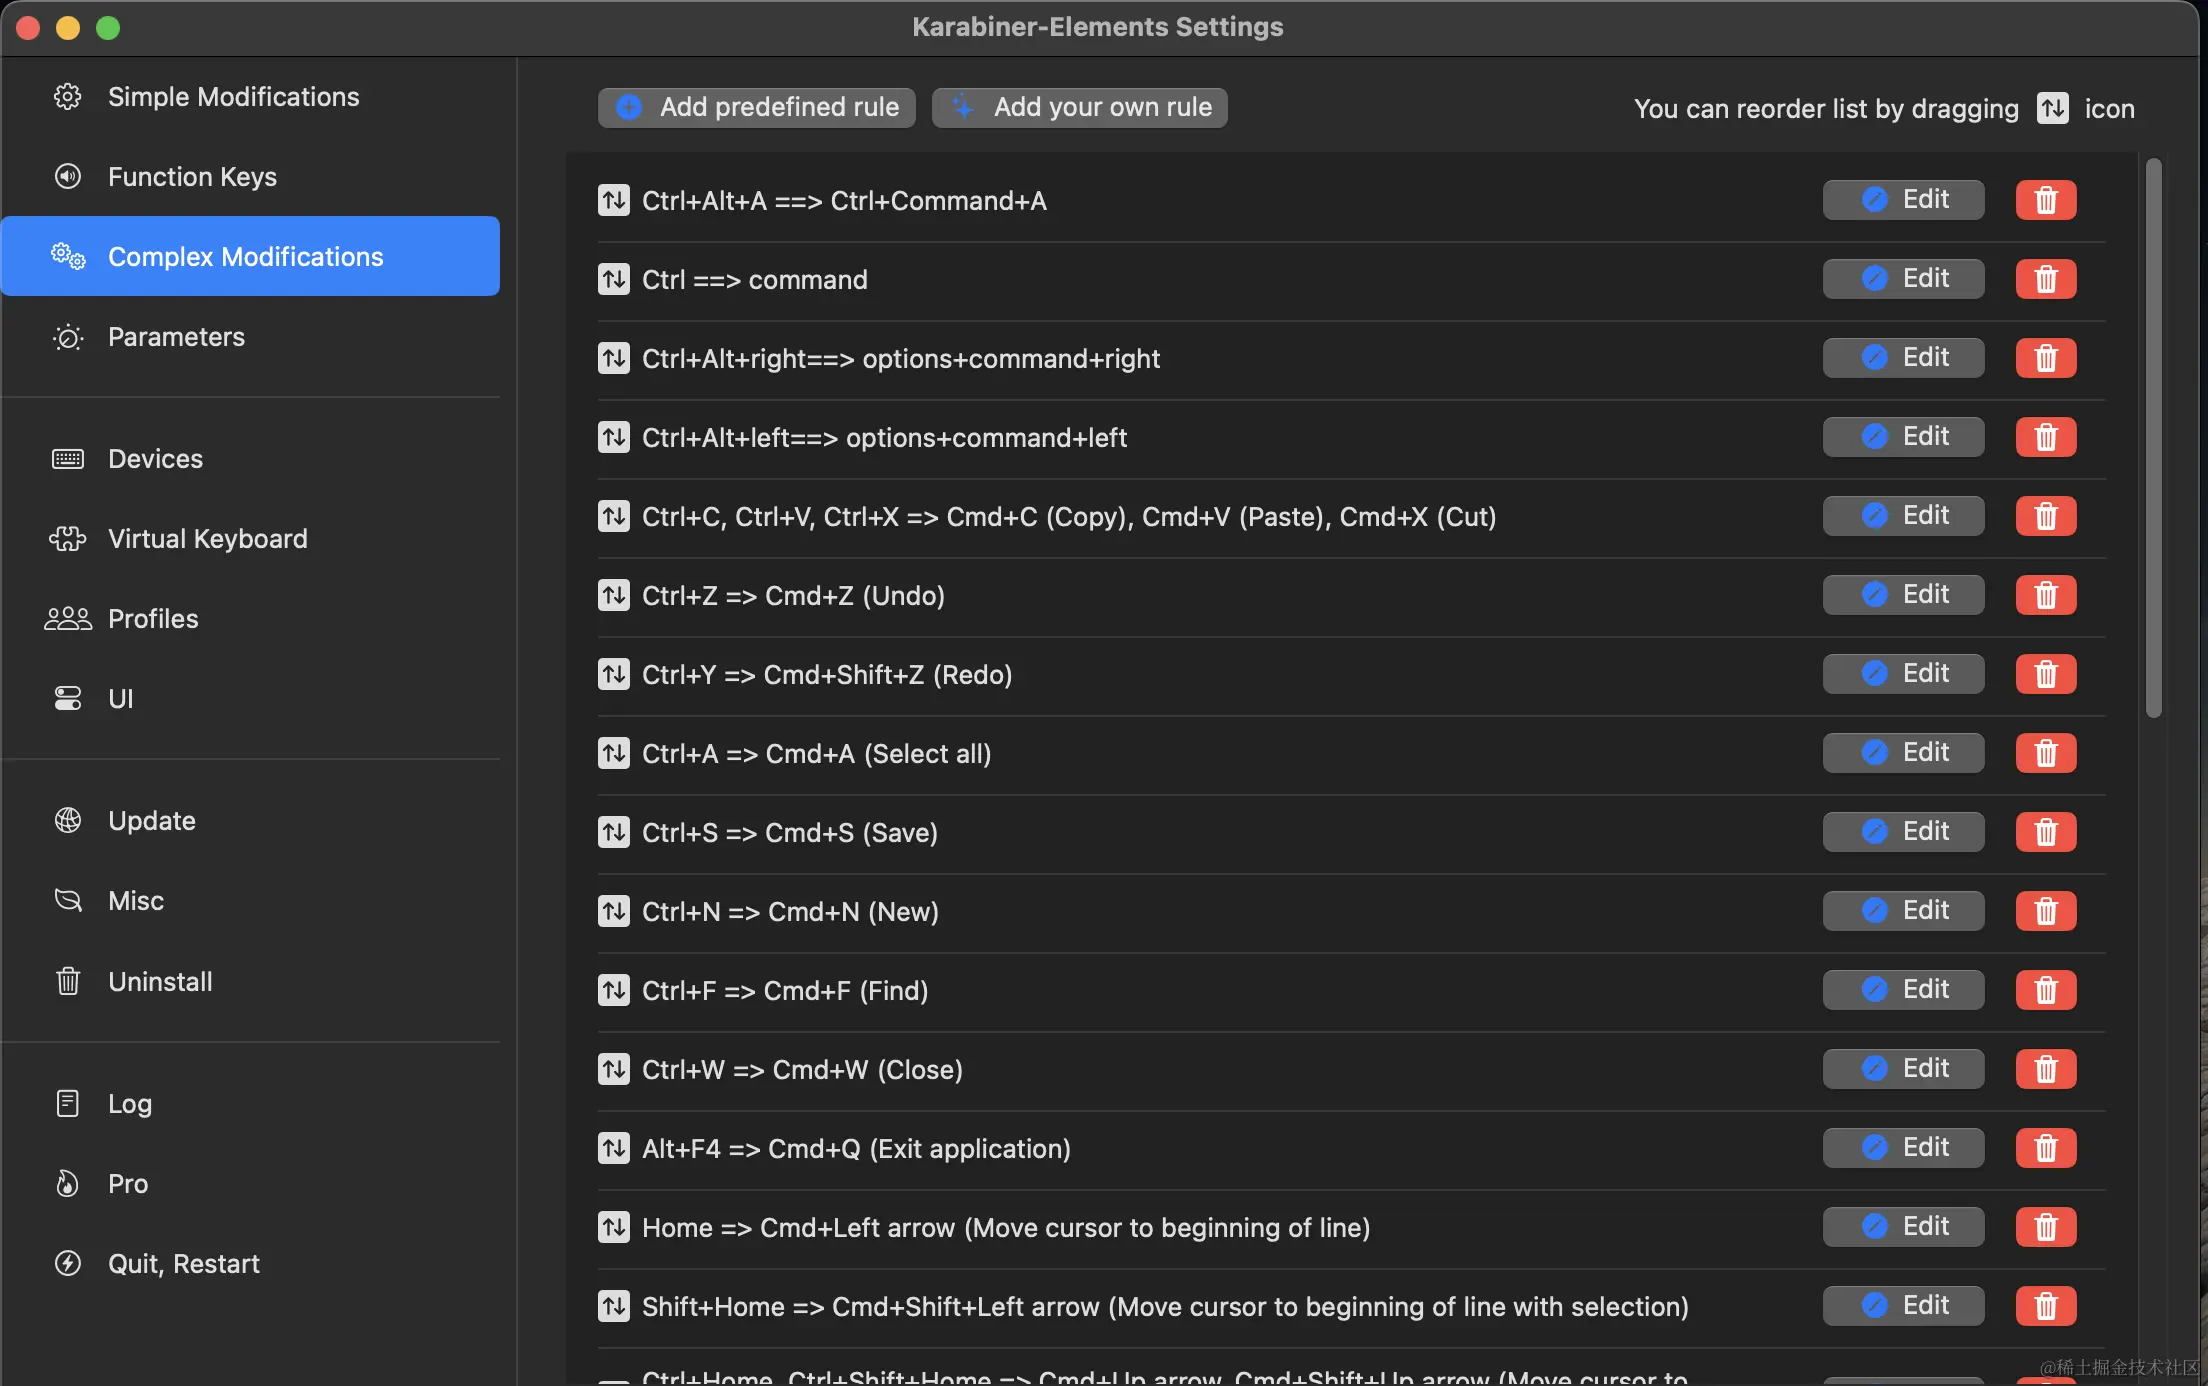
Task: Remove the Alt+F4 Exit application rule
Action: tap(2045, 1148)
